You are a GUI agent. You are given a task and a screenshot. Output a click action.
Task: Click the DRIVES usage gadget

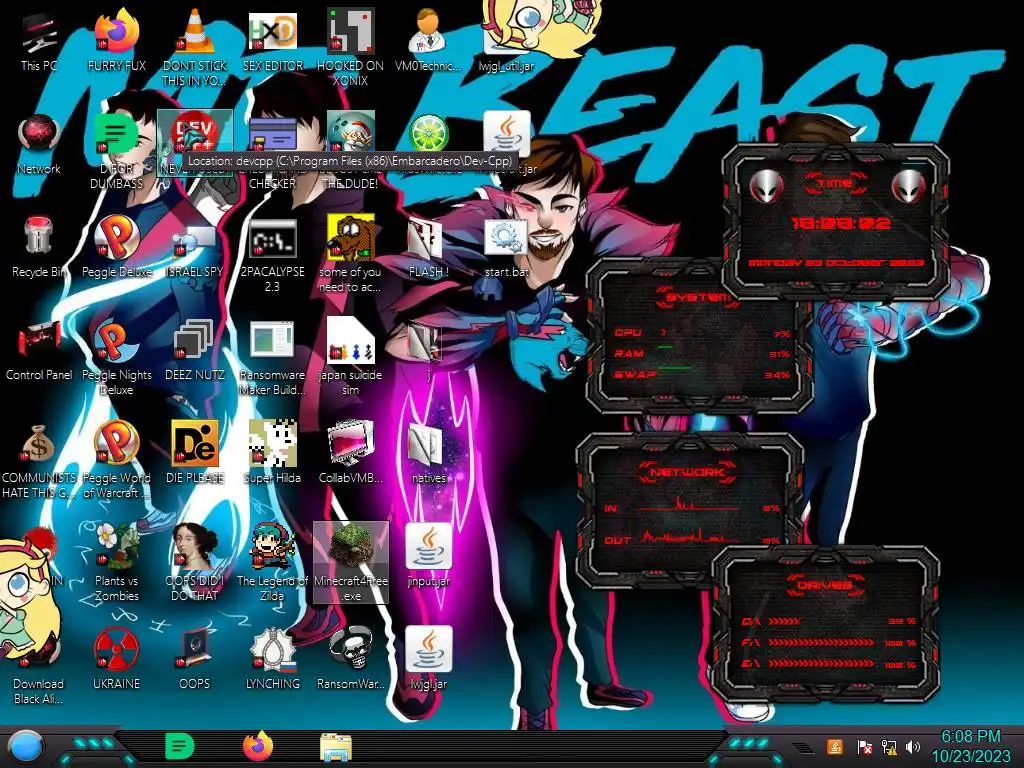826,624
